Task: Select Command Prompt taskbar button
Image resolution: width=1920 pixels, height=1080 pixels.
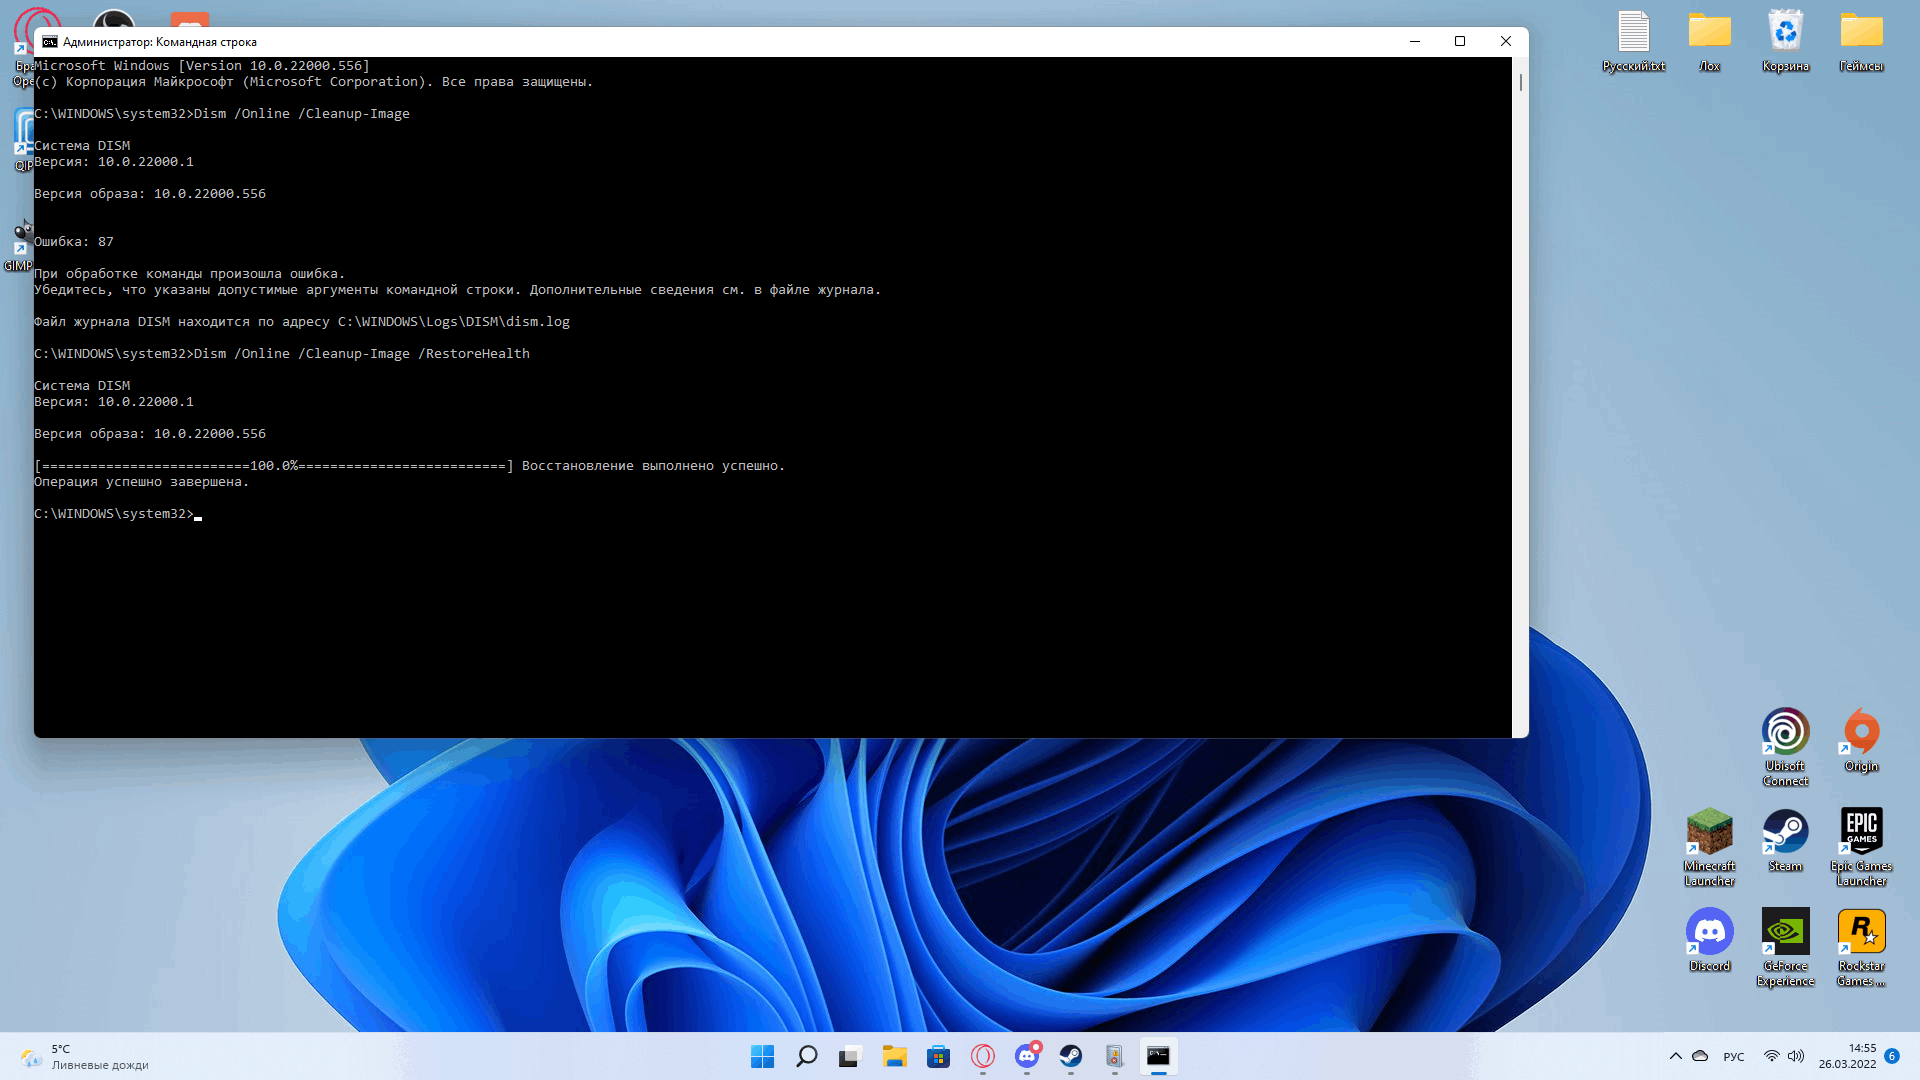Action: [x=1158, y=1056]
